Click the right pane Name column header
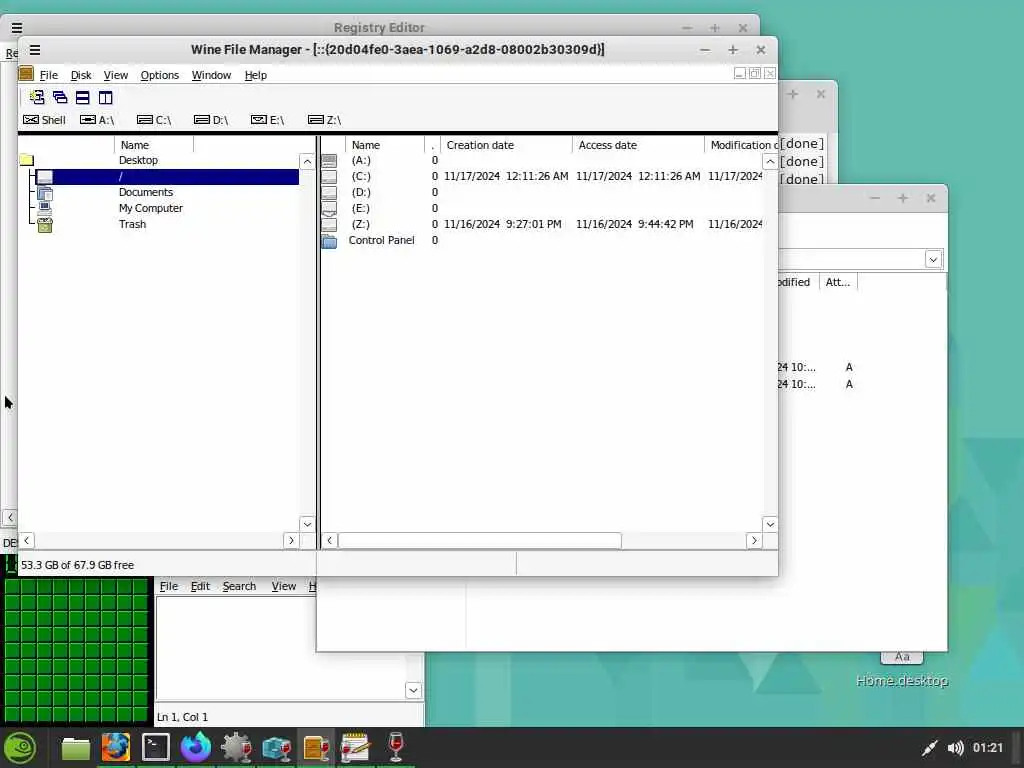 point(385,145)
